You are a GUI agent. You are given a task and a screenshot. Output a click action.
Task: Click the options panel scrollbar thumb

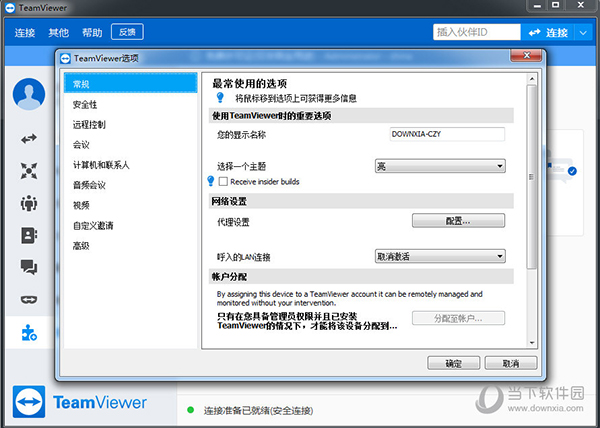click(532, 177)
